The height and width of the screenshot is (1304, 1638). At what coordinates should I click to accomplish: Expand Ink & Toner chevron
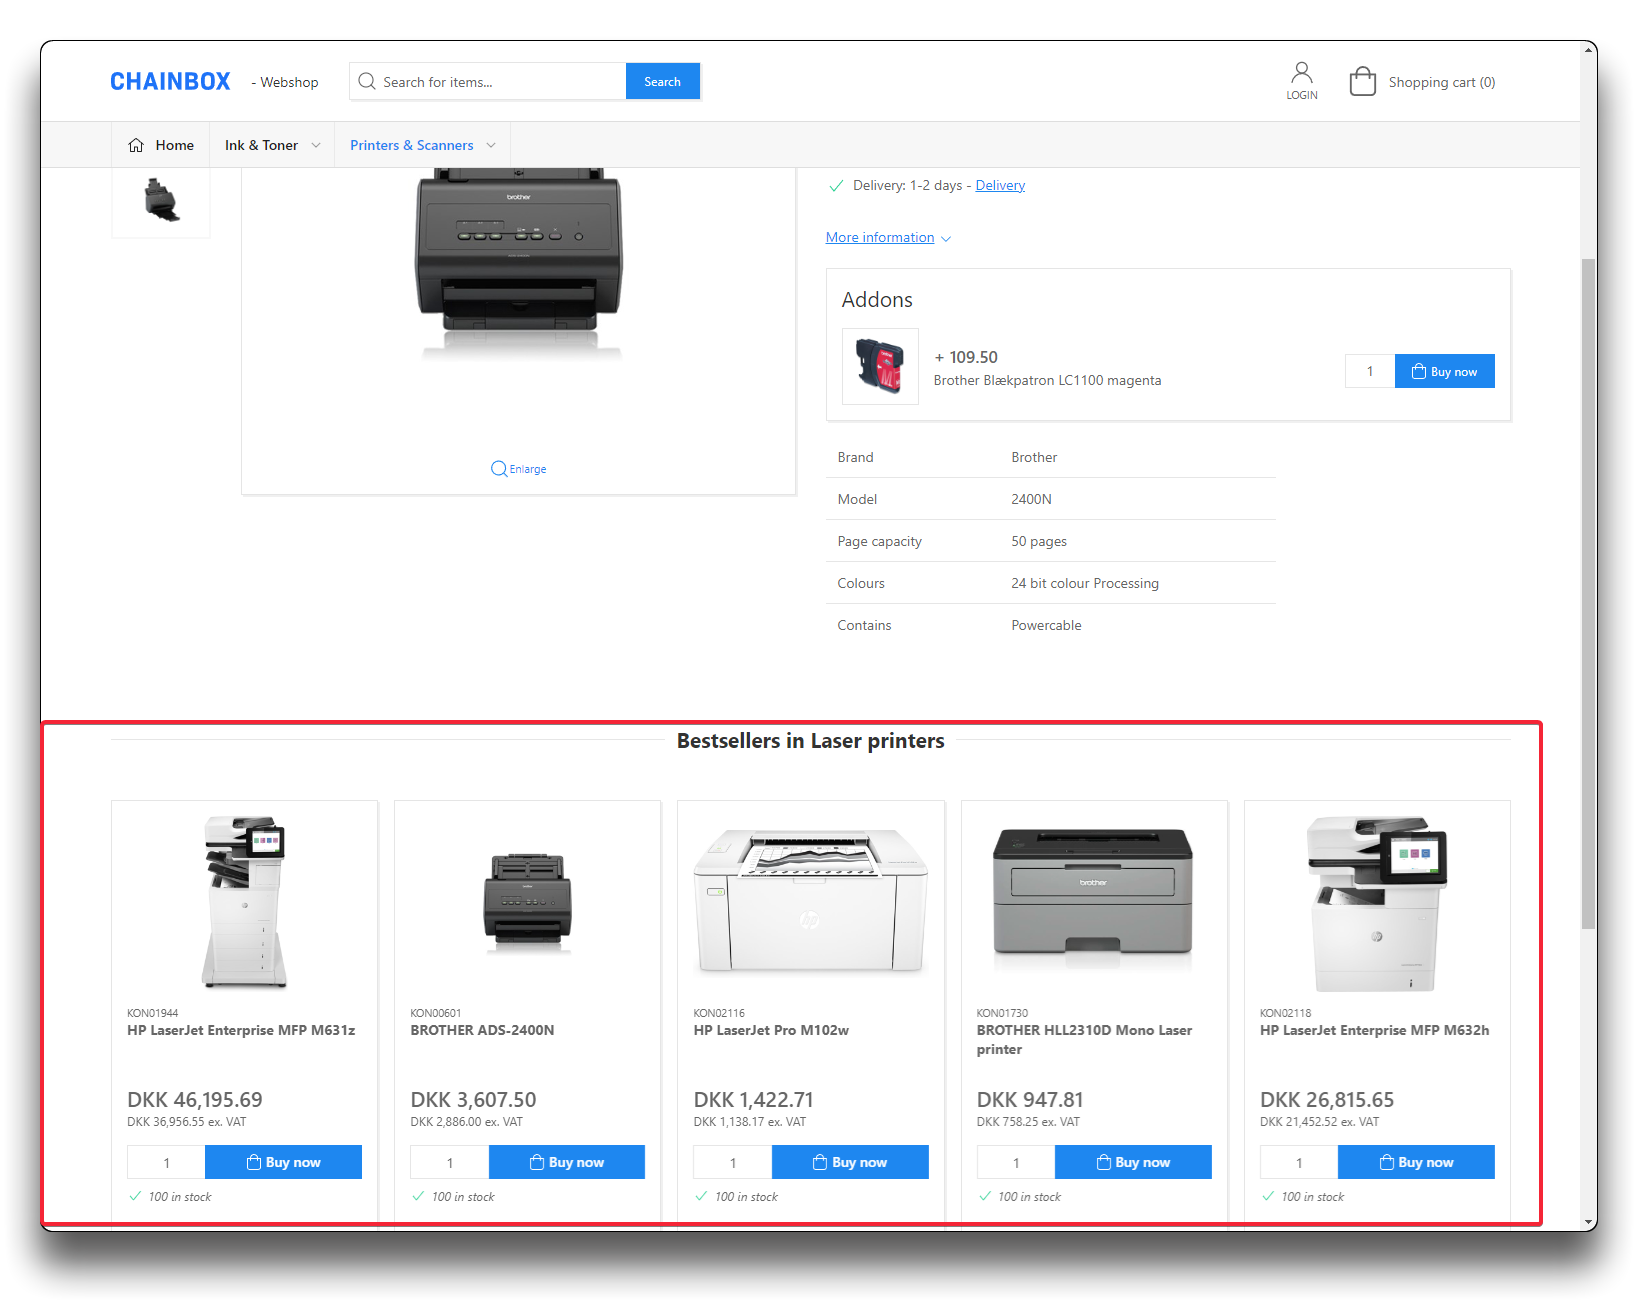click(x=316, y=145)
